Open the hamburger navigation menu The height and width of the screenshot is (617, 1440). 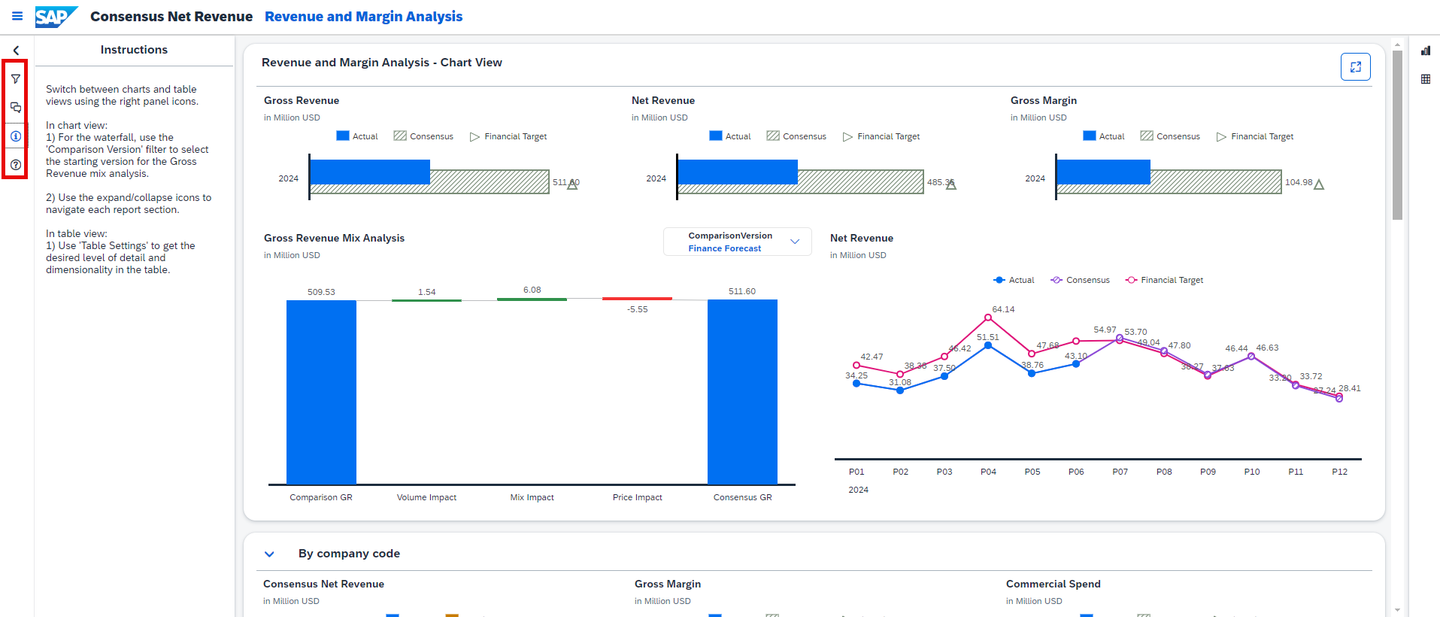tap(16, 16)
